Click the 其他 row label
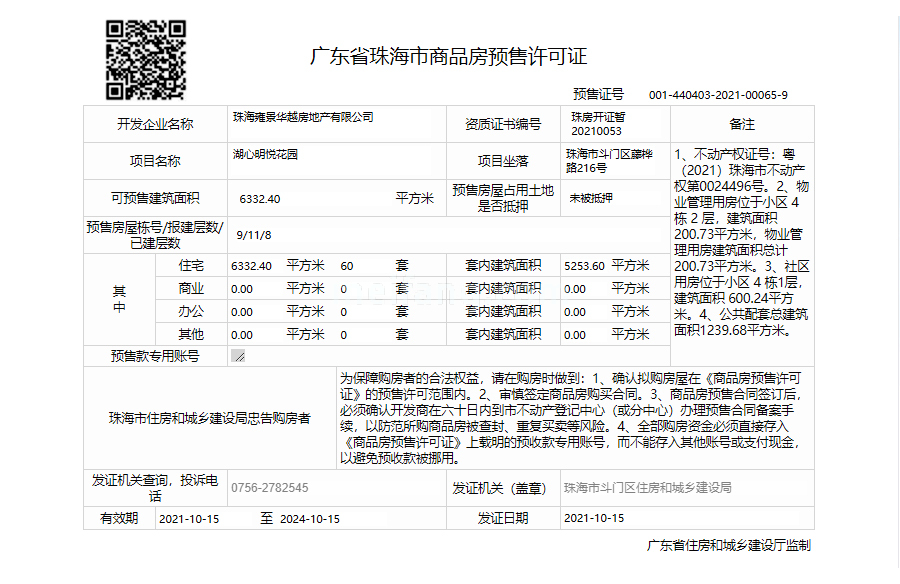900x584 pixels. click(191, 334)
